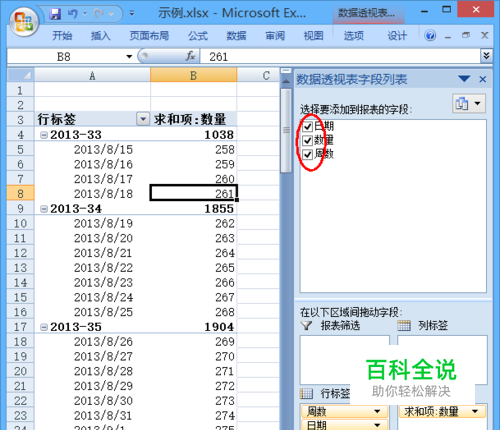This screenshot has height=430, width=500.
Task: Collapse the 2013-34 week group
Action: point(44,209)
